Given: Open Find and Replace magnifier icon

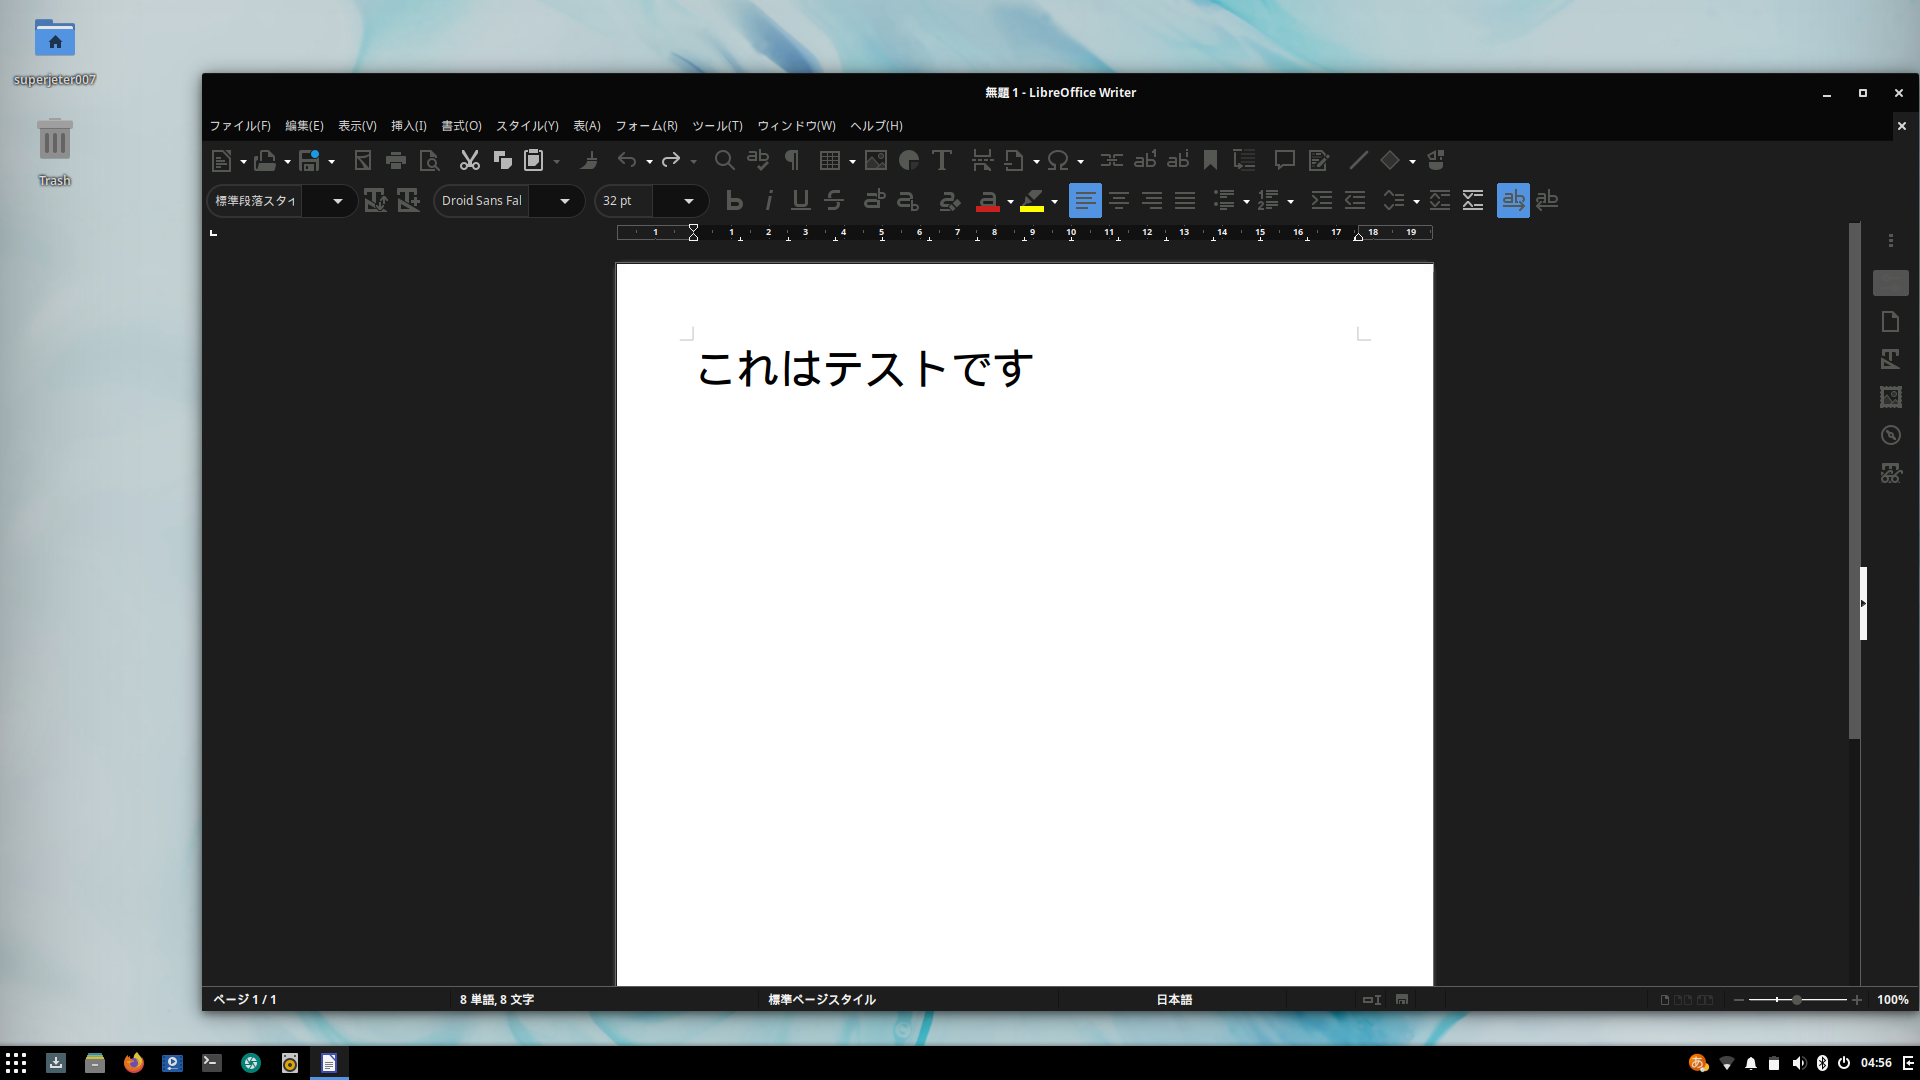Looking at the screenshot, I should 724,160.
